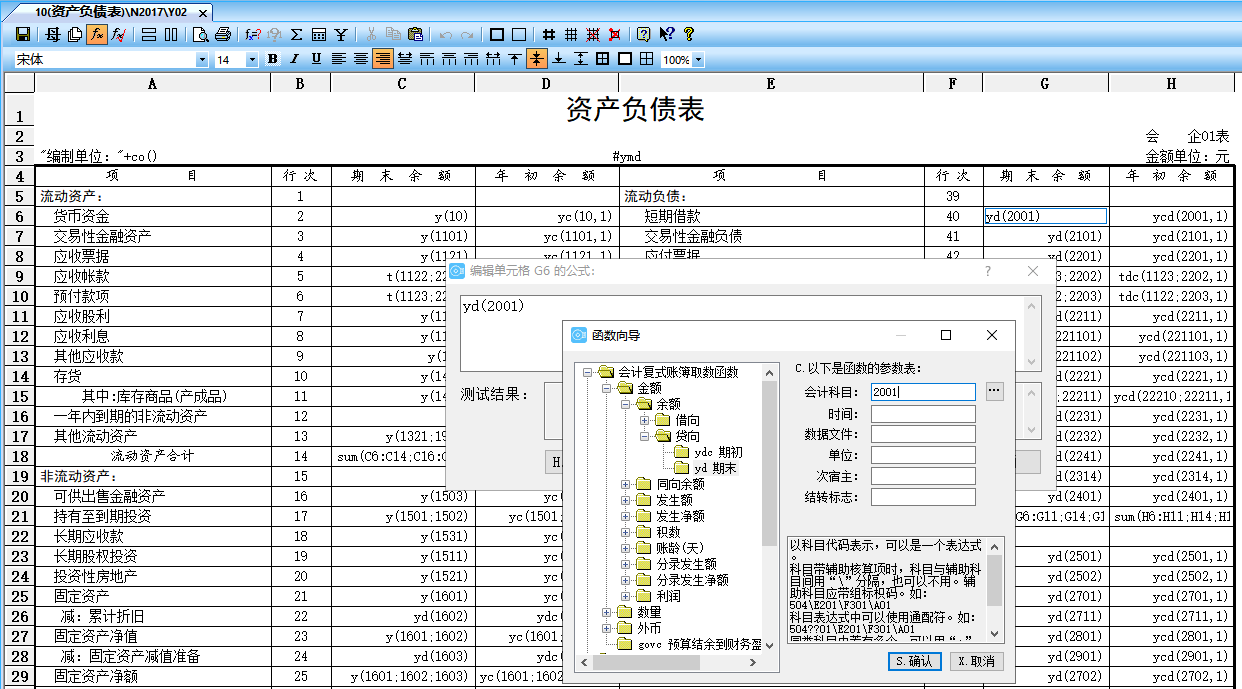Click the X.取消 cancel button
Image resolution: width=1242 pixels, height=689 pixels.
click(975, 661)
